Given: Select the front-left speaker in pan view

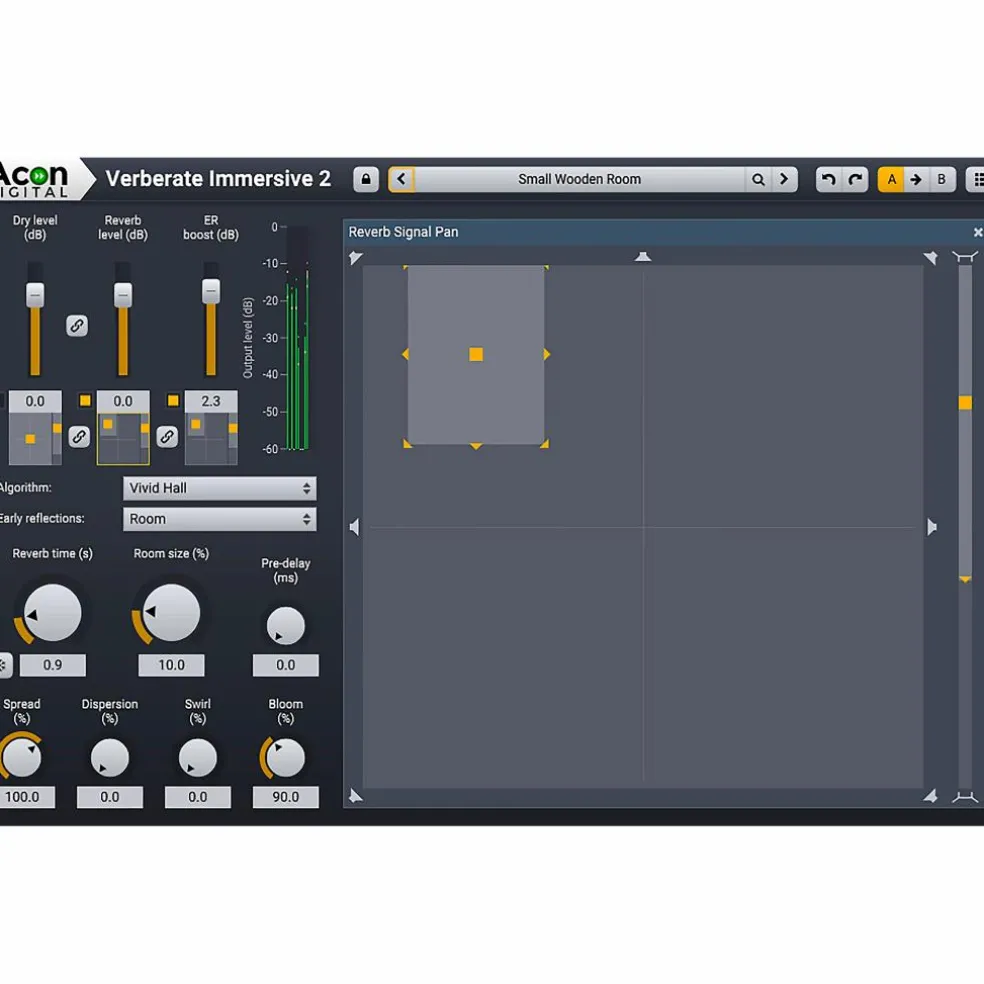Looking at the screenshot, I should (x=356, y=258).
